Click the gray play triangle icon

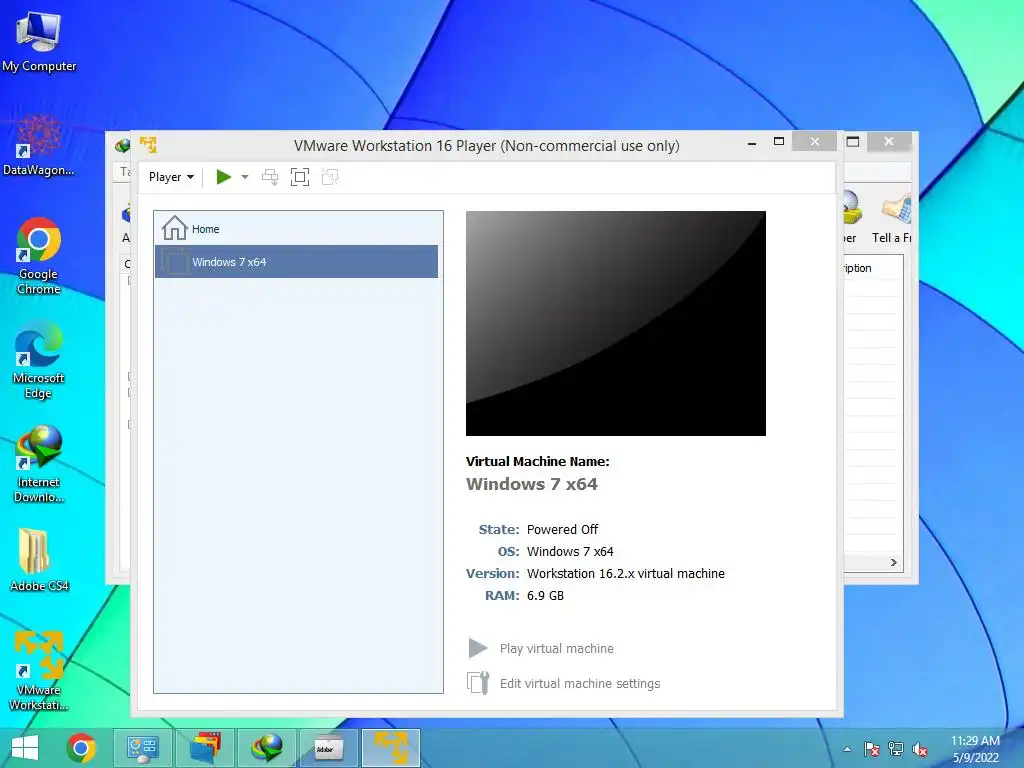[x=478, y=648]
